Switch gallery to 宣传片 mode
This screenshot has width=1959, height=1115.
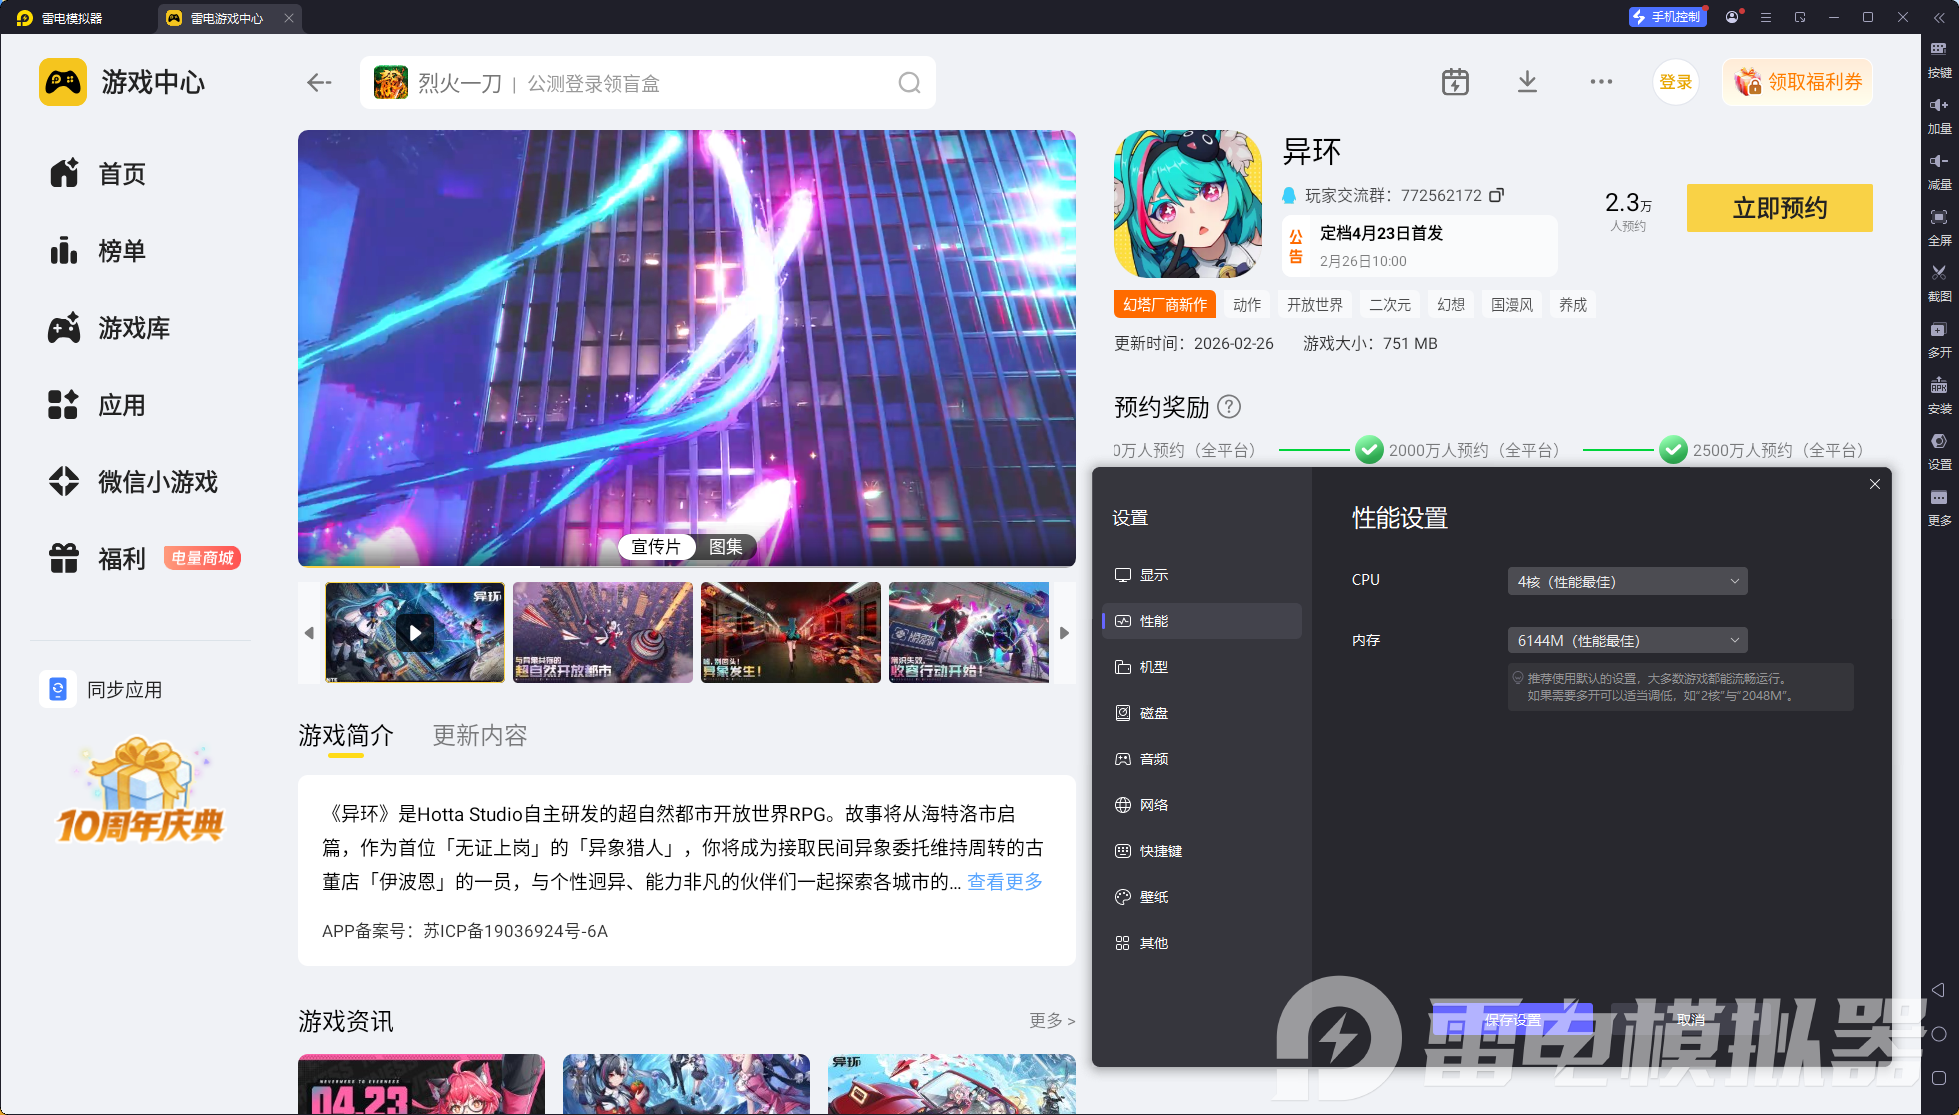coord(656,547)
